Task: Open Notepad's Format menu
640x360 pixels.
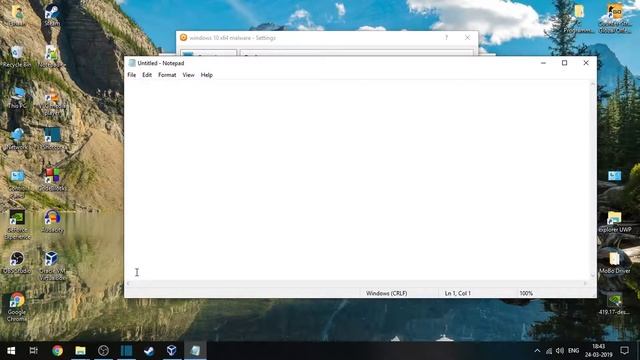Action: pyautogui.click(x=167, y=75)
